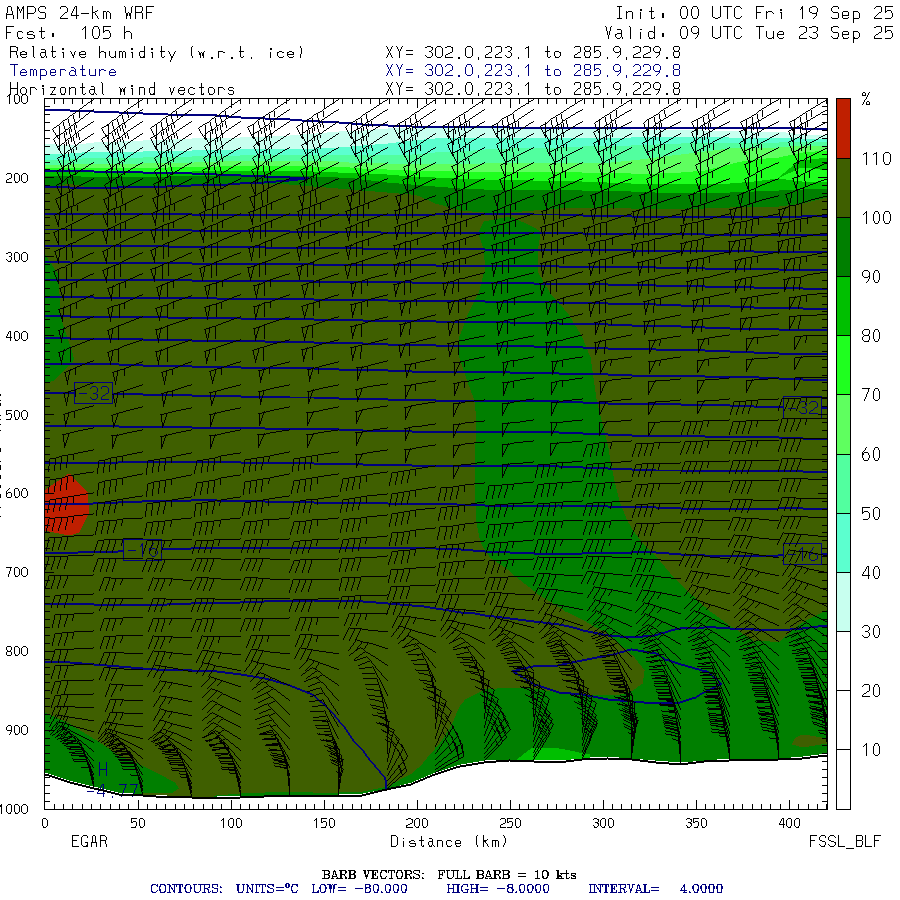Select the 'FSSL_BLF' station label
The height and width of the screenshot is (900, 900).
coord(844,842)
